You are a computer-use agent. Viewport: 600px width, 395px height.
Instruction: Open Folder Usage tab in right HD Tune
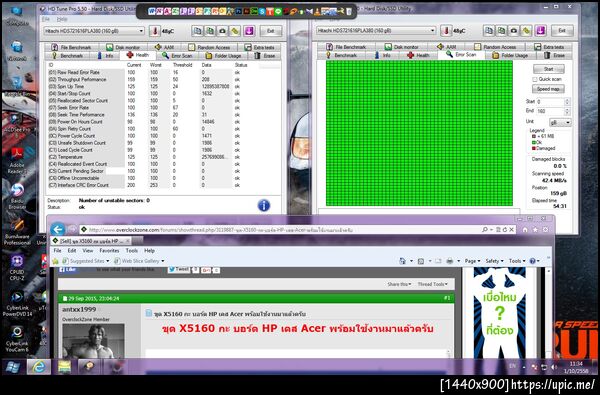point(510,55)
